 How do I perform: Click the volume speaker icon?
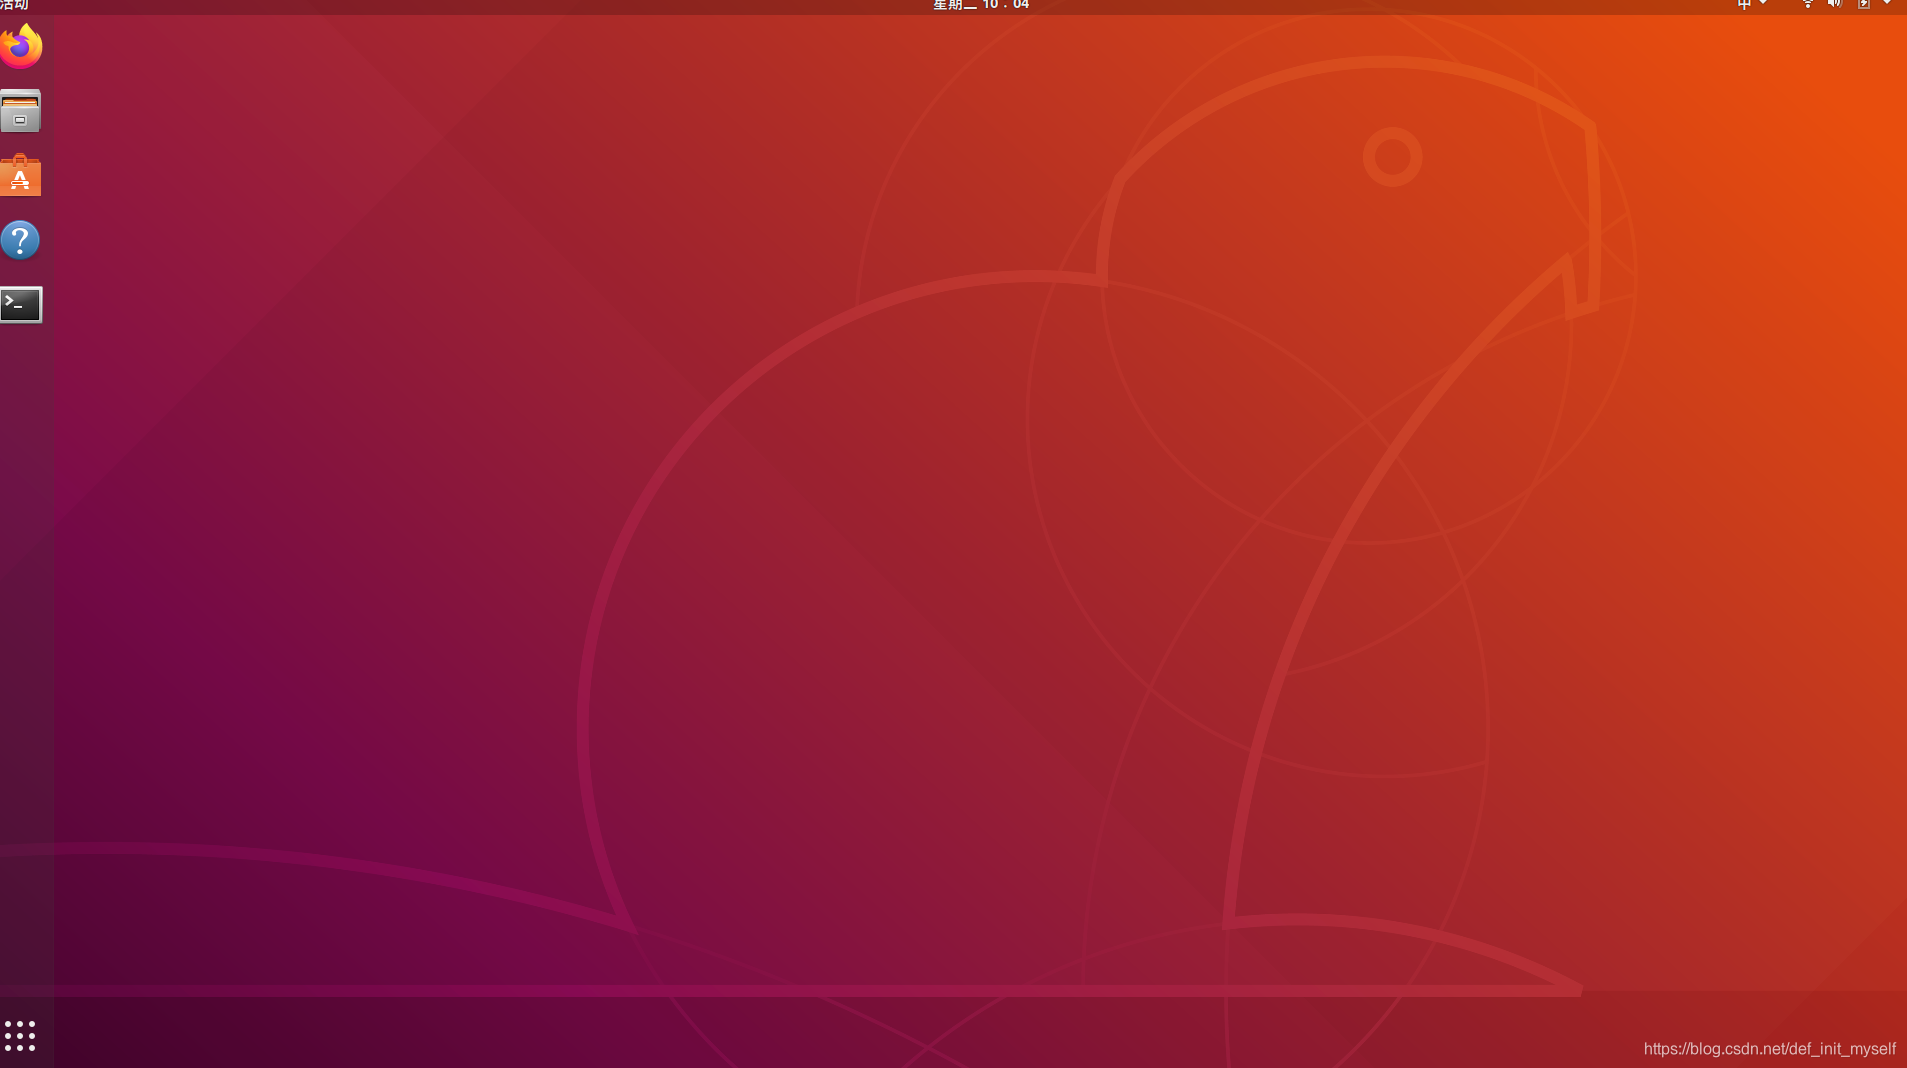(x=1835, y=4)
